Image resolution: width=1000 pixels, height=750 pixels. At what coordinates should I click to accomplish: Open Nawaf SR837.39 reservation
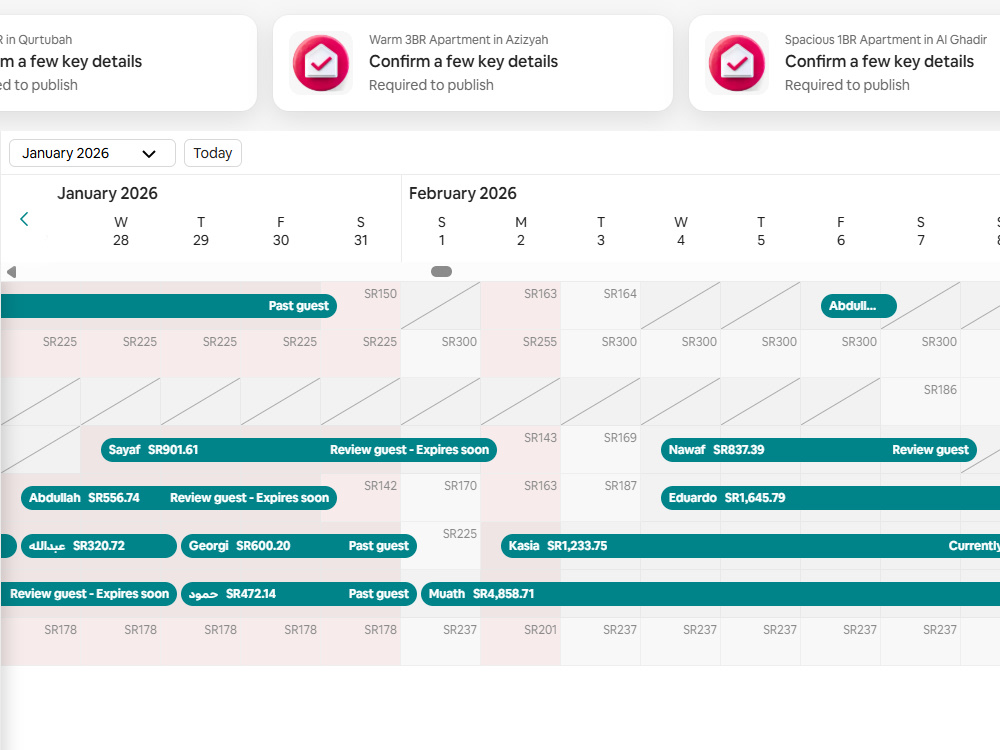coord(819,450)
